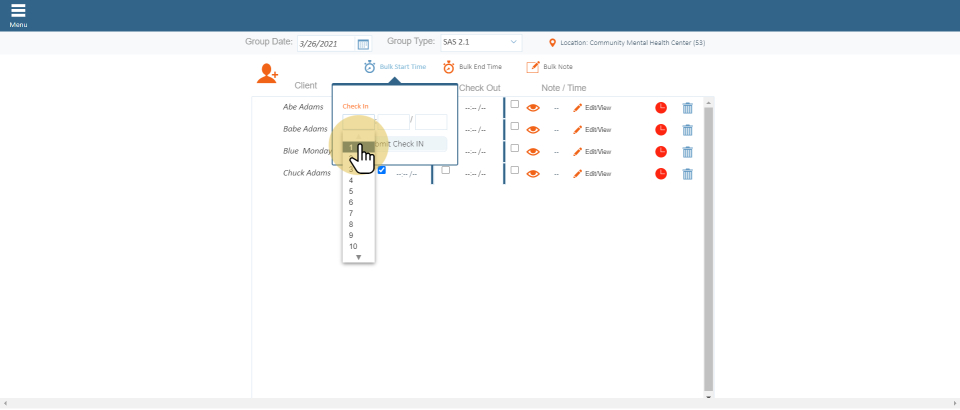This screenshot has height=410, width=960.
Task: Tick the note checkbox for Abe Adams
Action: click(x=515, y=104)
